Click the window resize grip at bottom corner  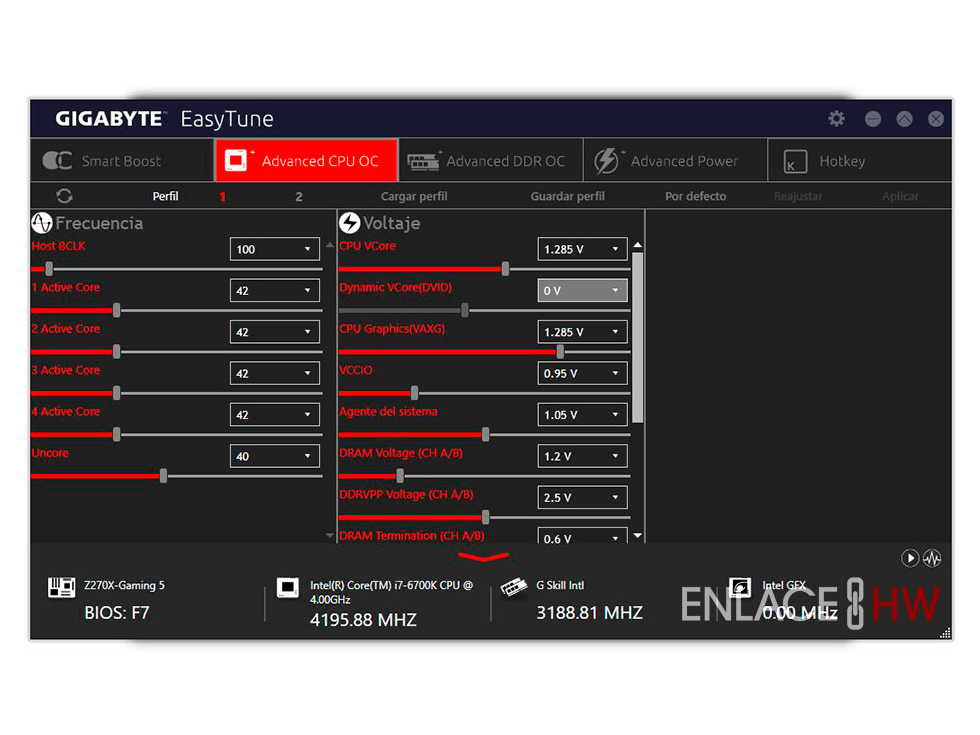point(945,633)
